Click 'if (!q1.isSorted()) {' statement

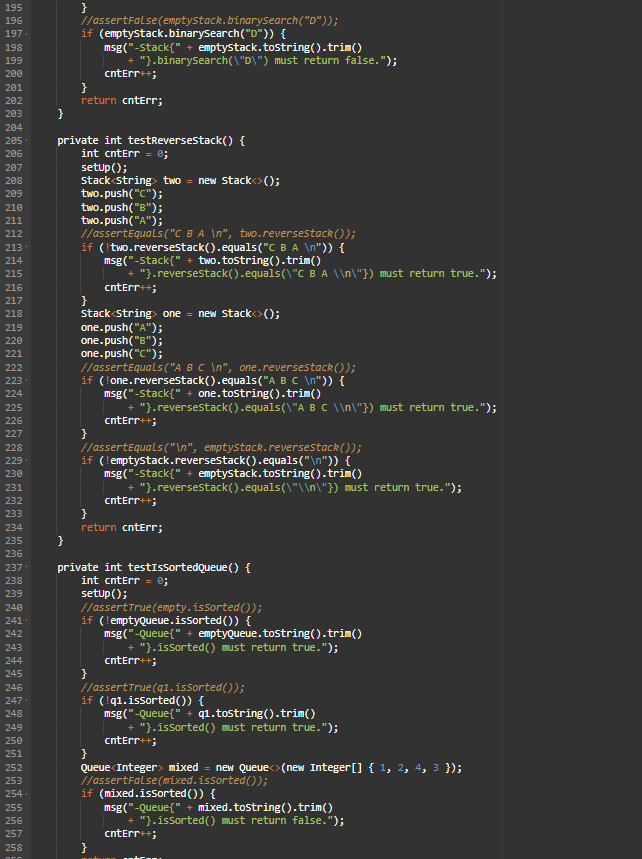142,701
